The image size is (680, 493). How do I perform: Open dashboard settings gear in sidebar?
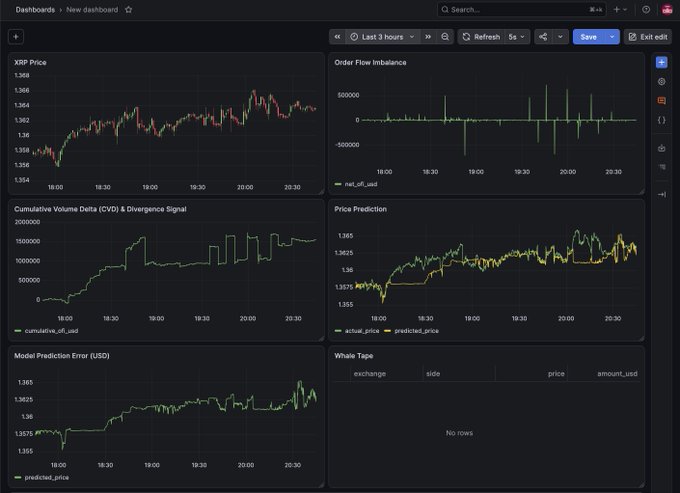[x=661, y=82]
